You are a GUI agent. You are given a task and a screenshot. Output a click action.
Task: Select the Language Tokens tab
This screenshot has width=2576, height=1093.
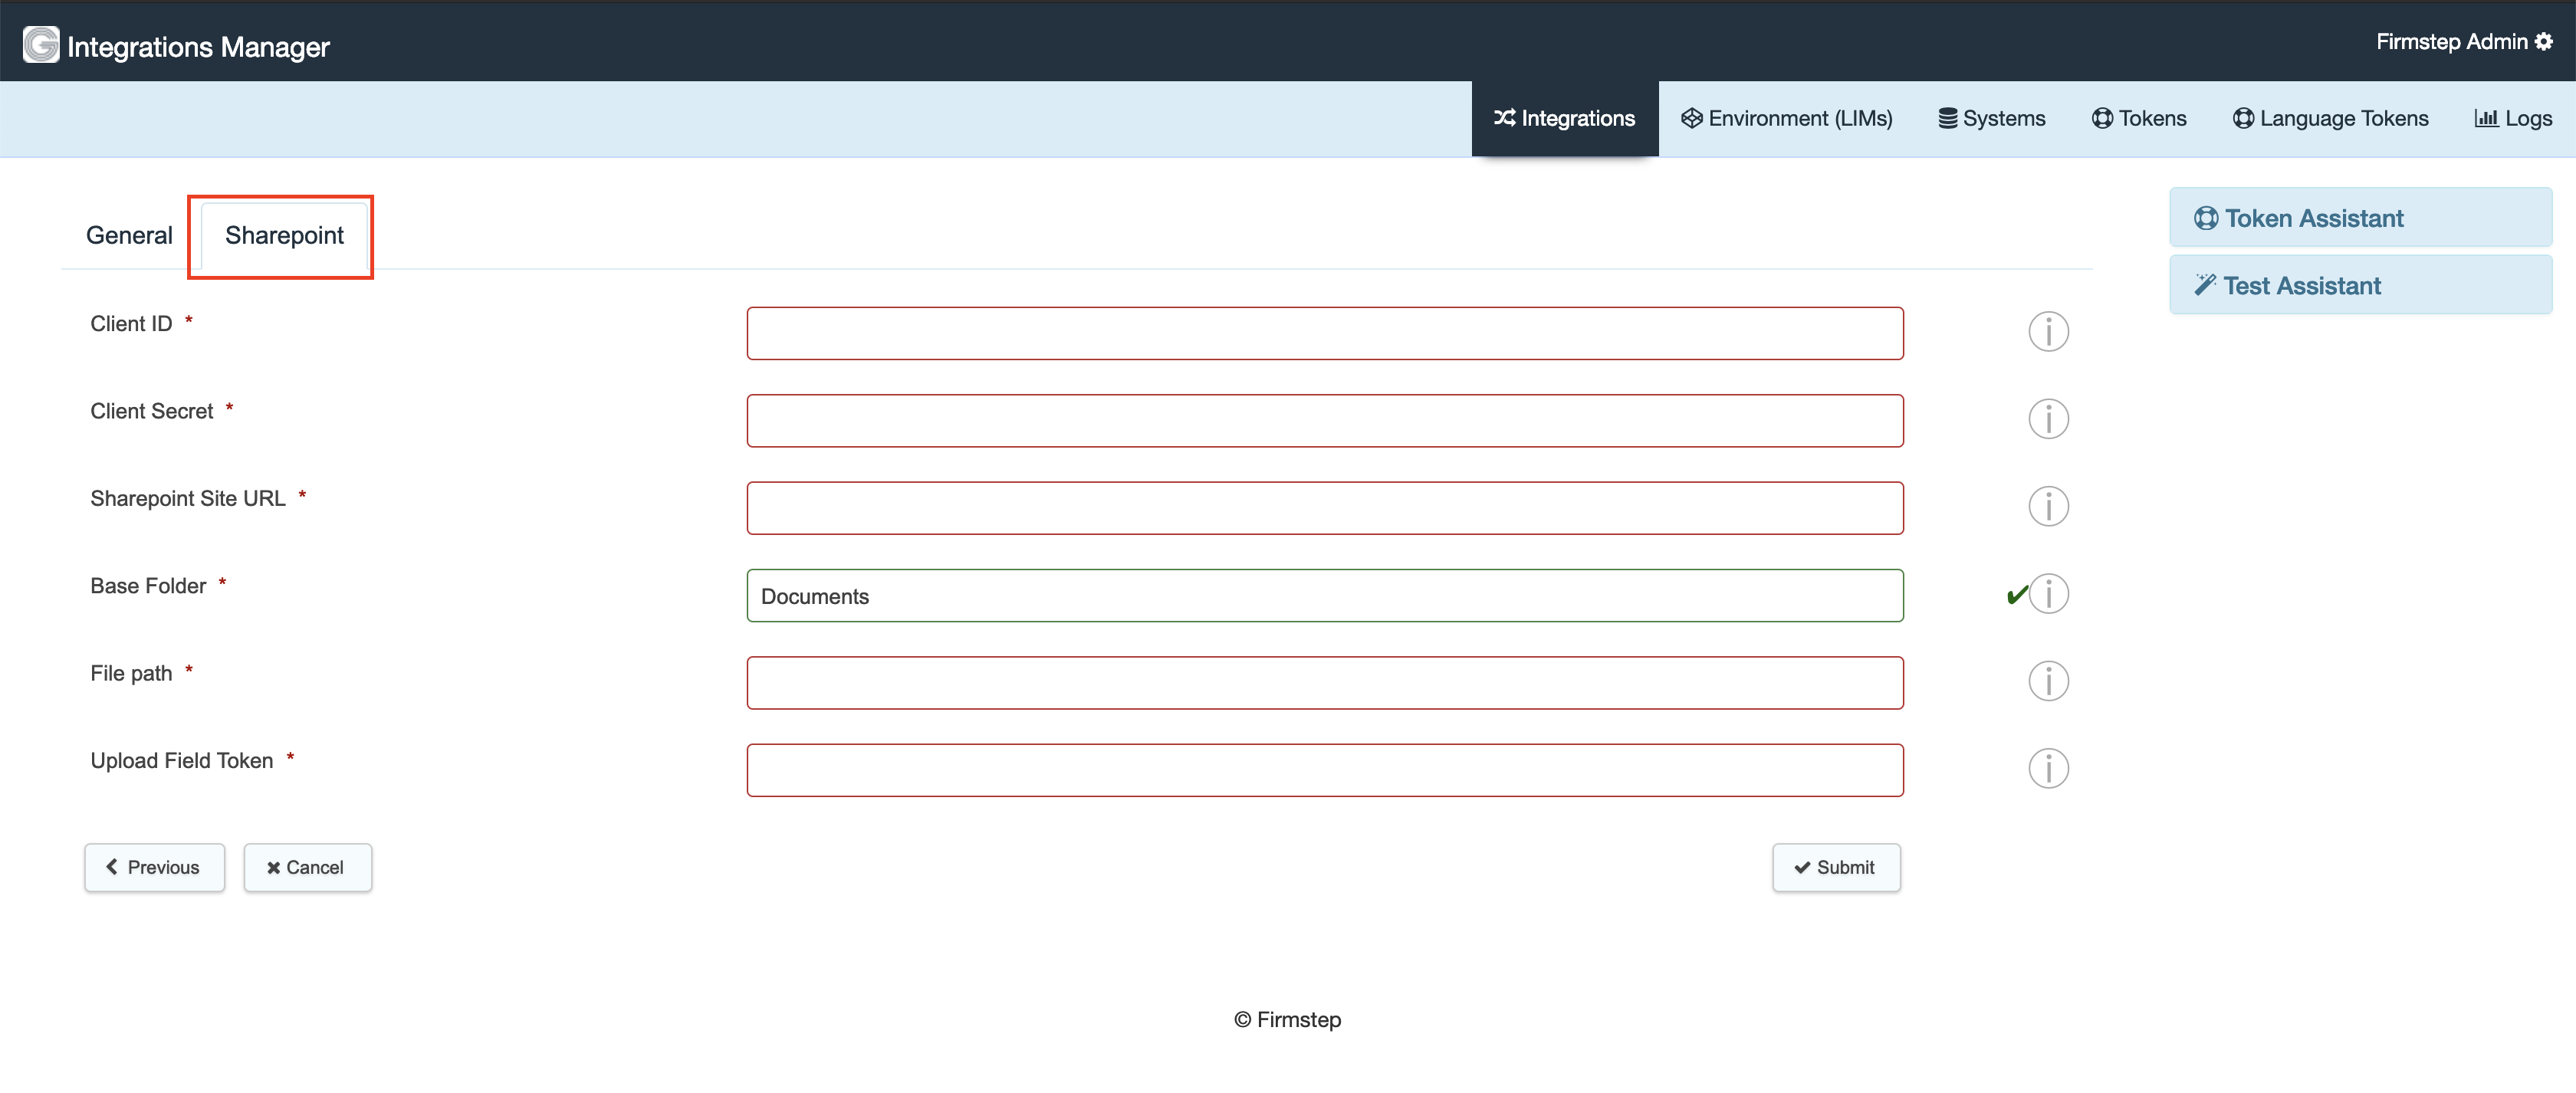(2330, 118)
